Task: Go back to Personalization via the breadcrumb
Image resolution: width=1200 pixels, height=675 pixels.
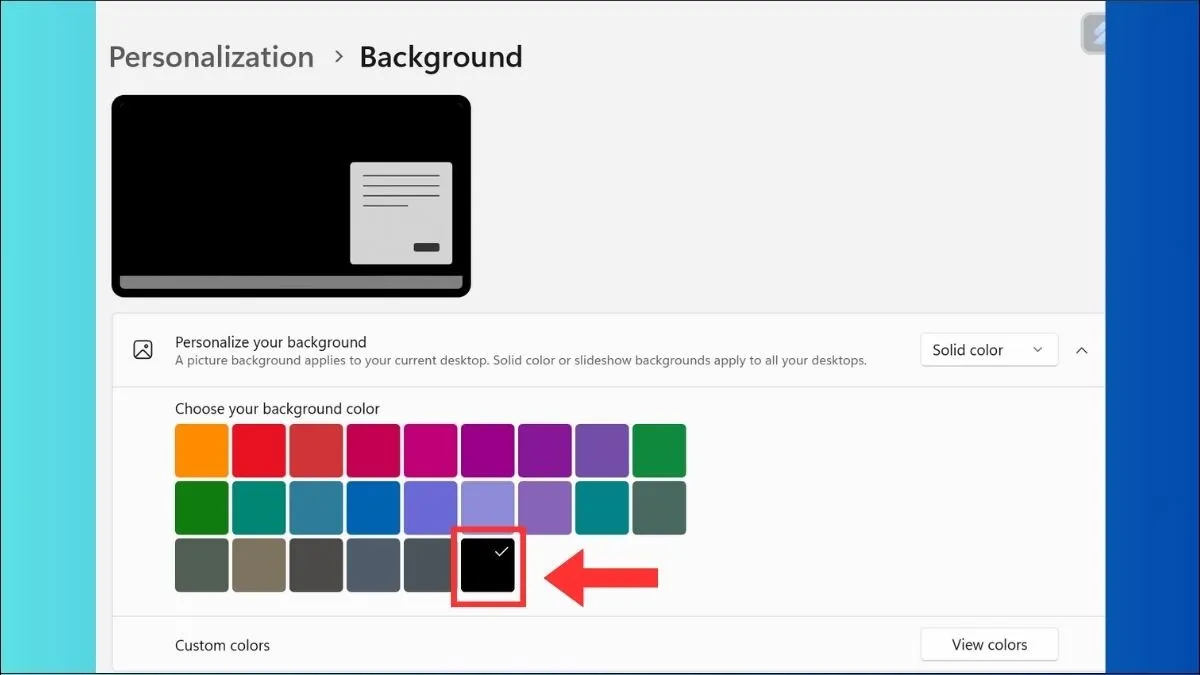Action: [x=211, y=57]
